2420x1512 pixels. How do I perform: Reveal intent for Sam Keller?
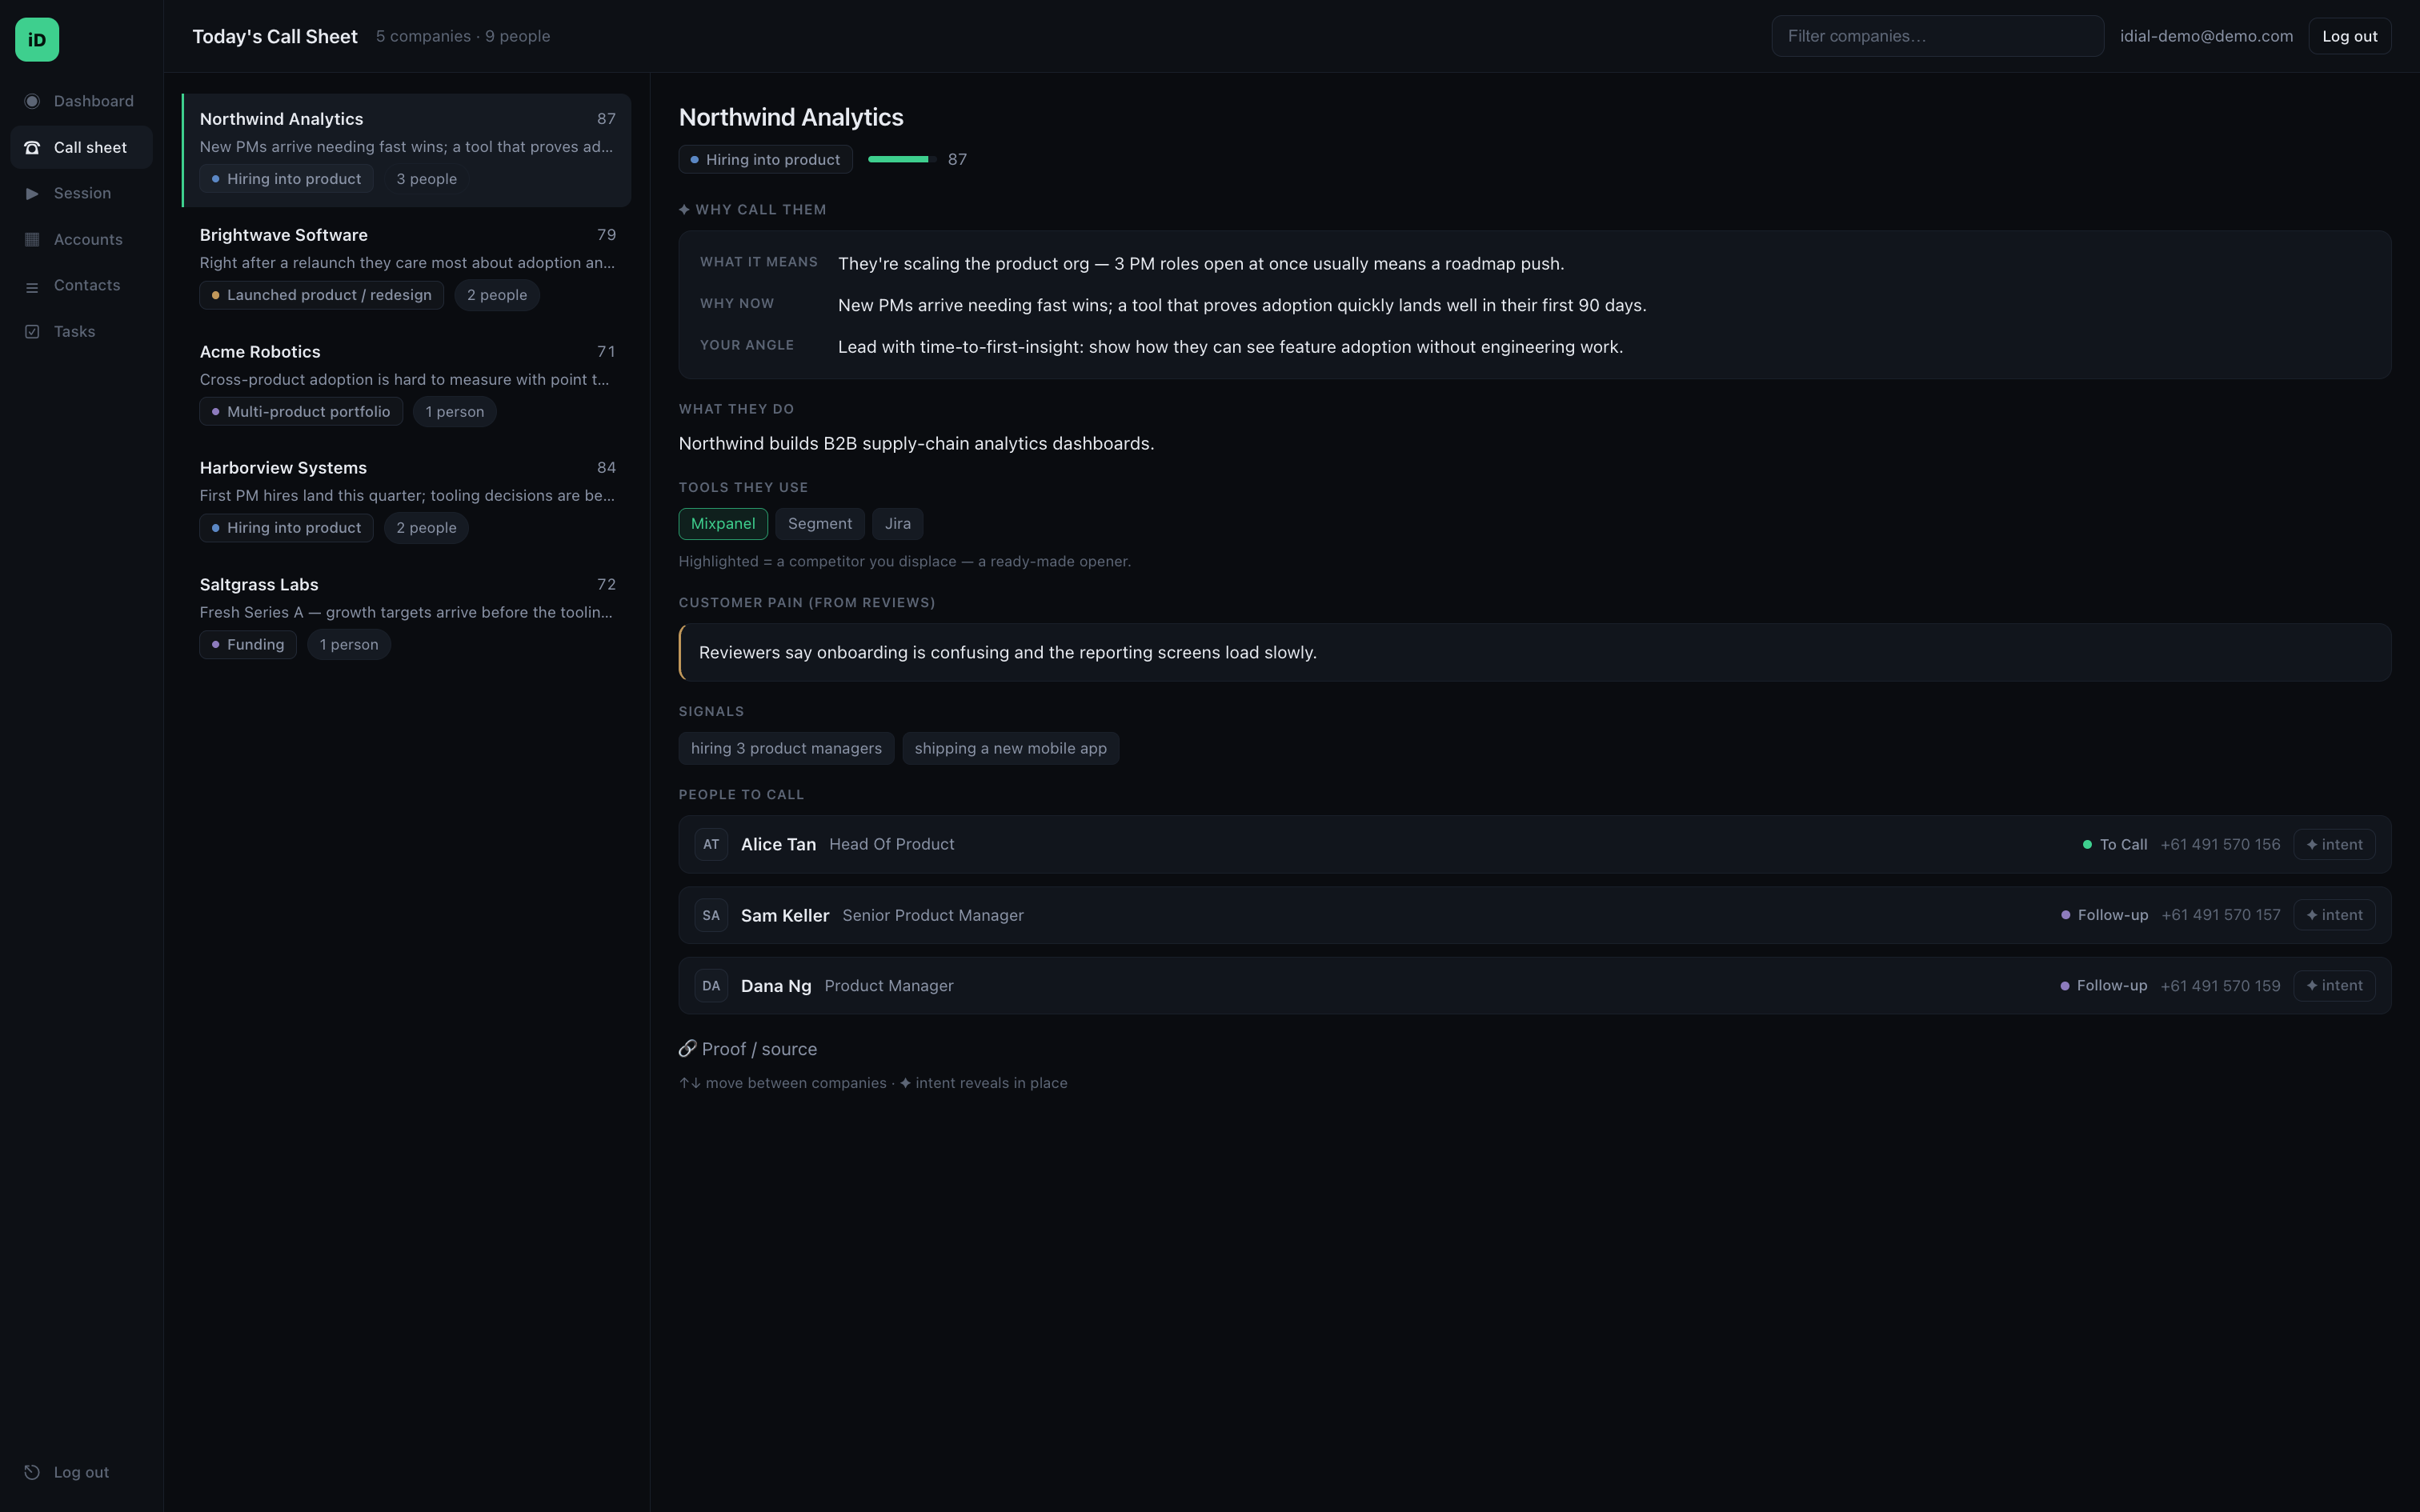click(2334, 915)
